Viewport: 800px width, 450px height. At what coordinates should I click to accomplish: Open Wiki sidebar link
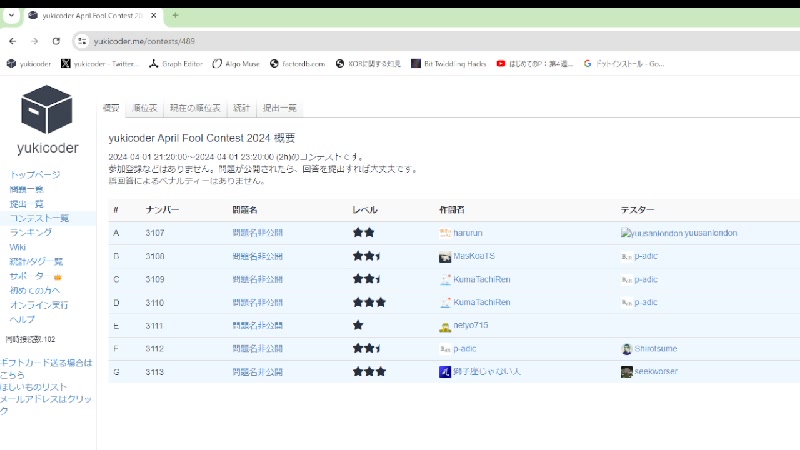(17, 247)
